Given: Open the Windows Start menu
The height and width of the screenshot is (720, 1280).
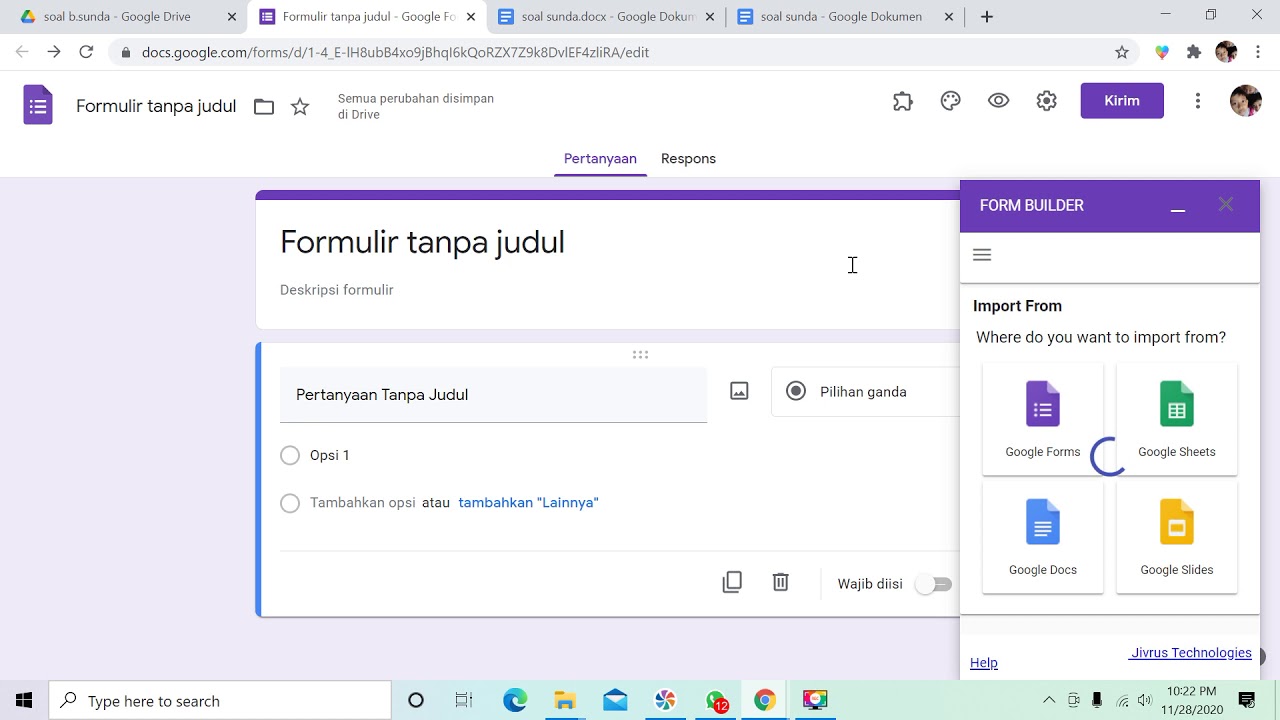Looking at the screenshot, I should [x=24, y=700].
